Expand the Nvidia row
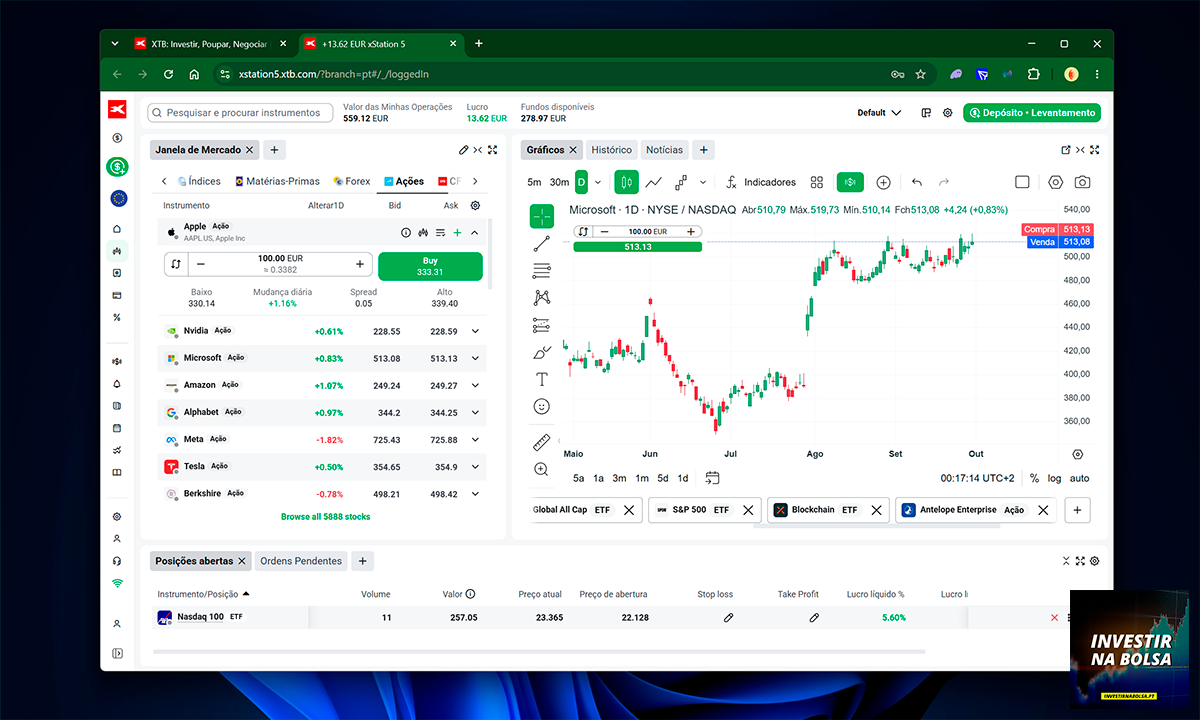The width and height of the screenshot is (1200, 720). tap(475, 331)
